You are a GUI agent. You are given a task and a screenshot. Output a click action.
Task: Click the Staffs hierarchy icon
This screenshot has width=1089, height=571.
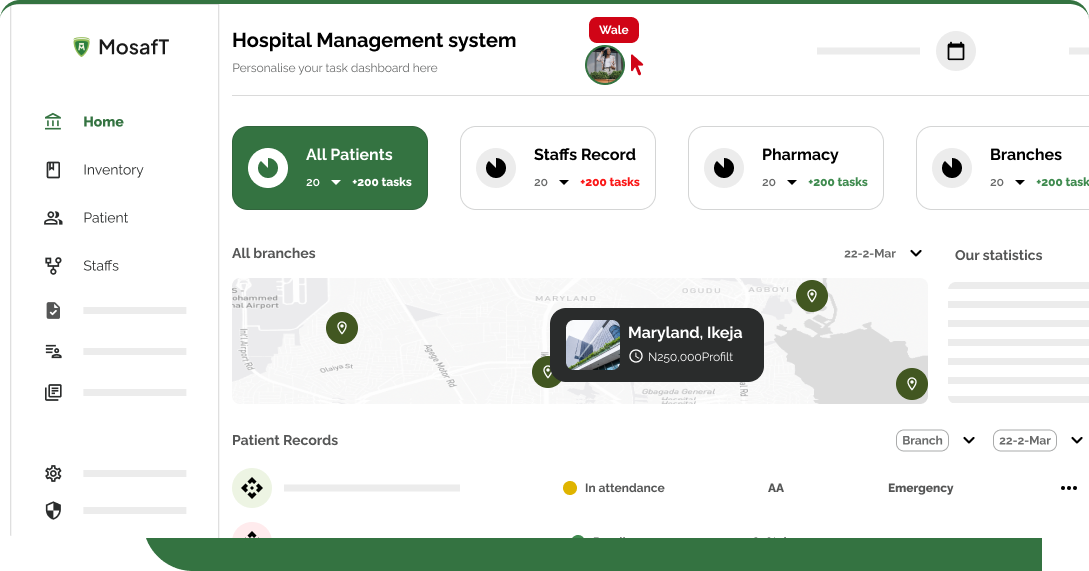coord(53,265)
